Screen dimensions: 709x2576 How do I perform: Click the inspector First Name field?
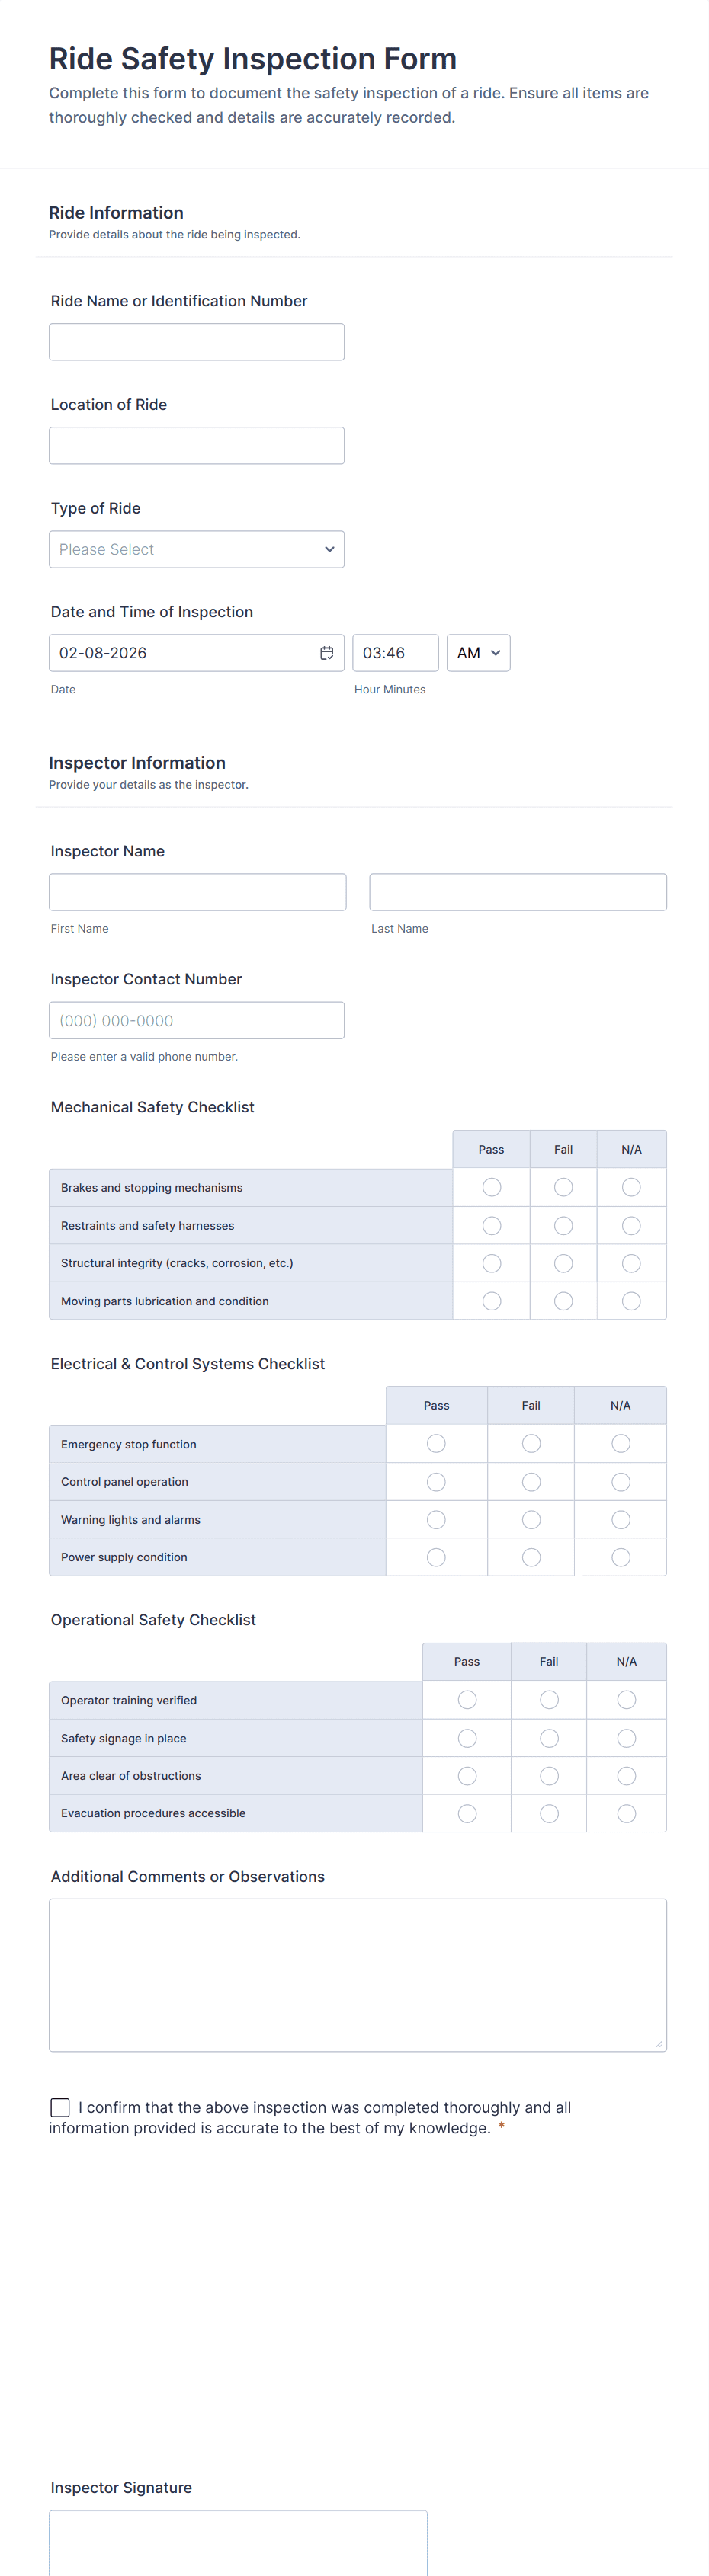point(197,892)
